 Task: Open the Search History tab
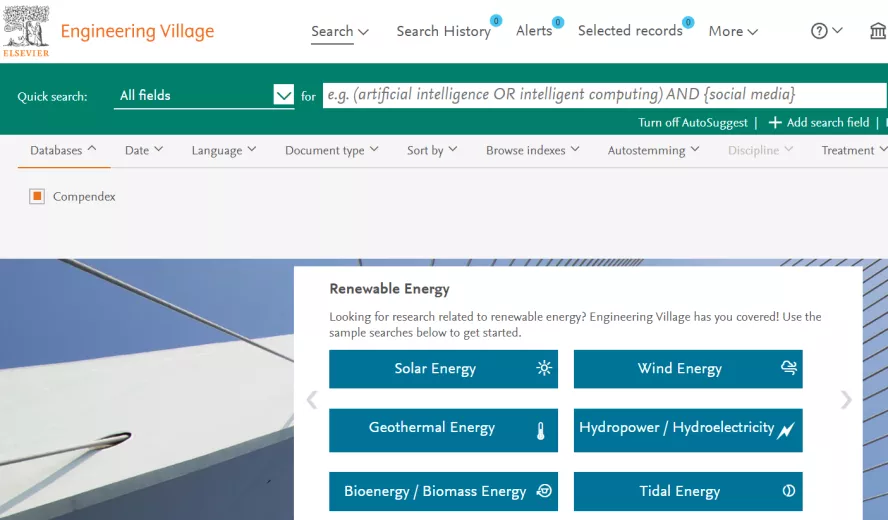point(443,31)
